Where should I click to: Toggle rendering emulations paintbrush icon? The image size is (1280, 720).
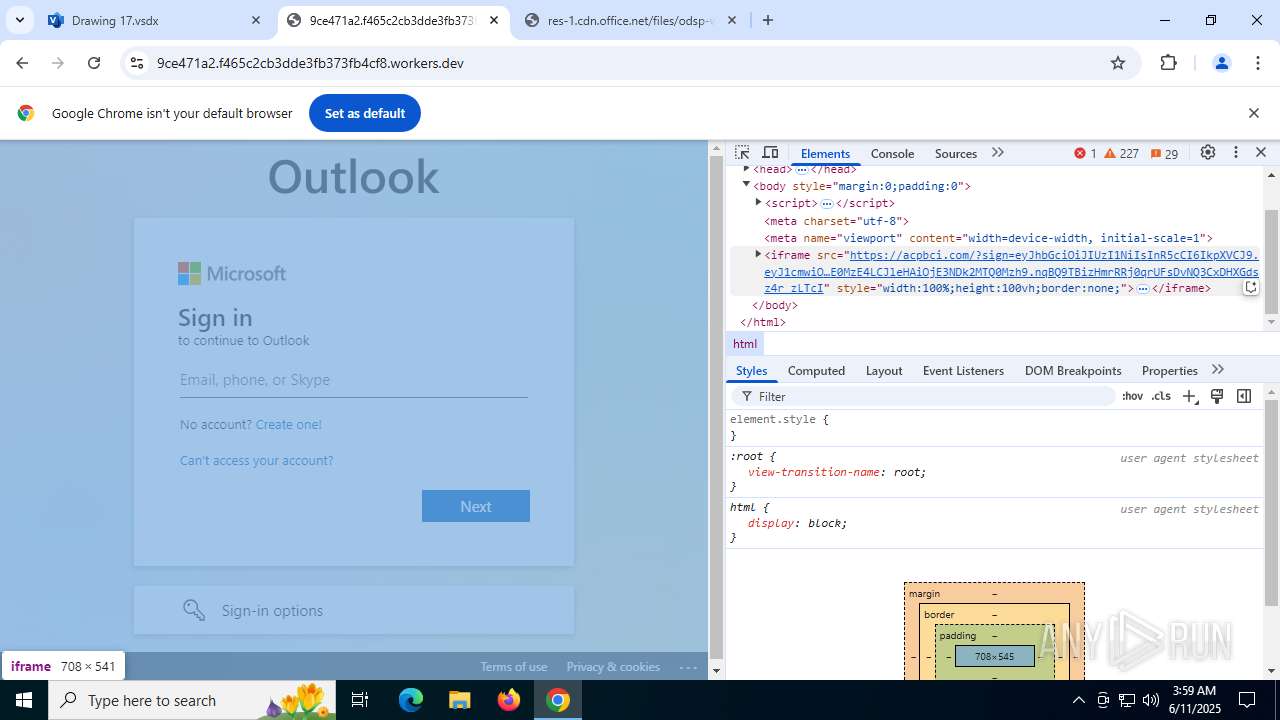pyautogui.click(x=1217, y=396)
